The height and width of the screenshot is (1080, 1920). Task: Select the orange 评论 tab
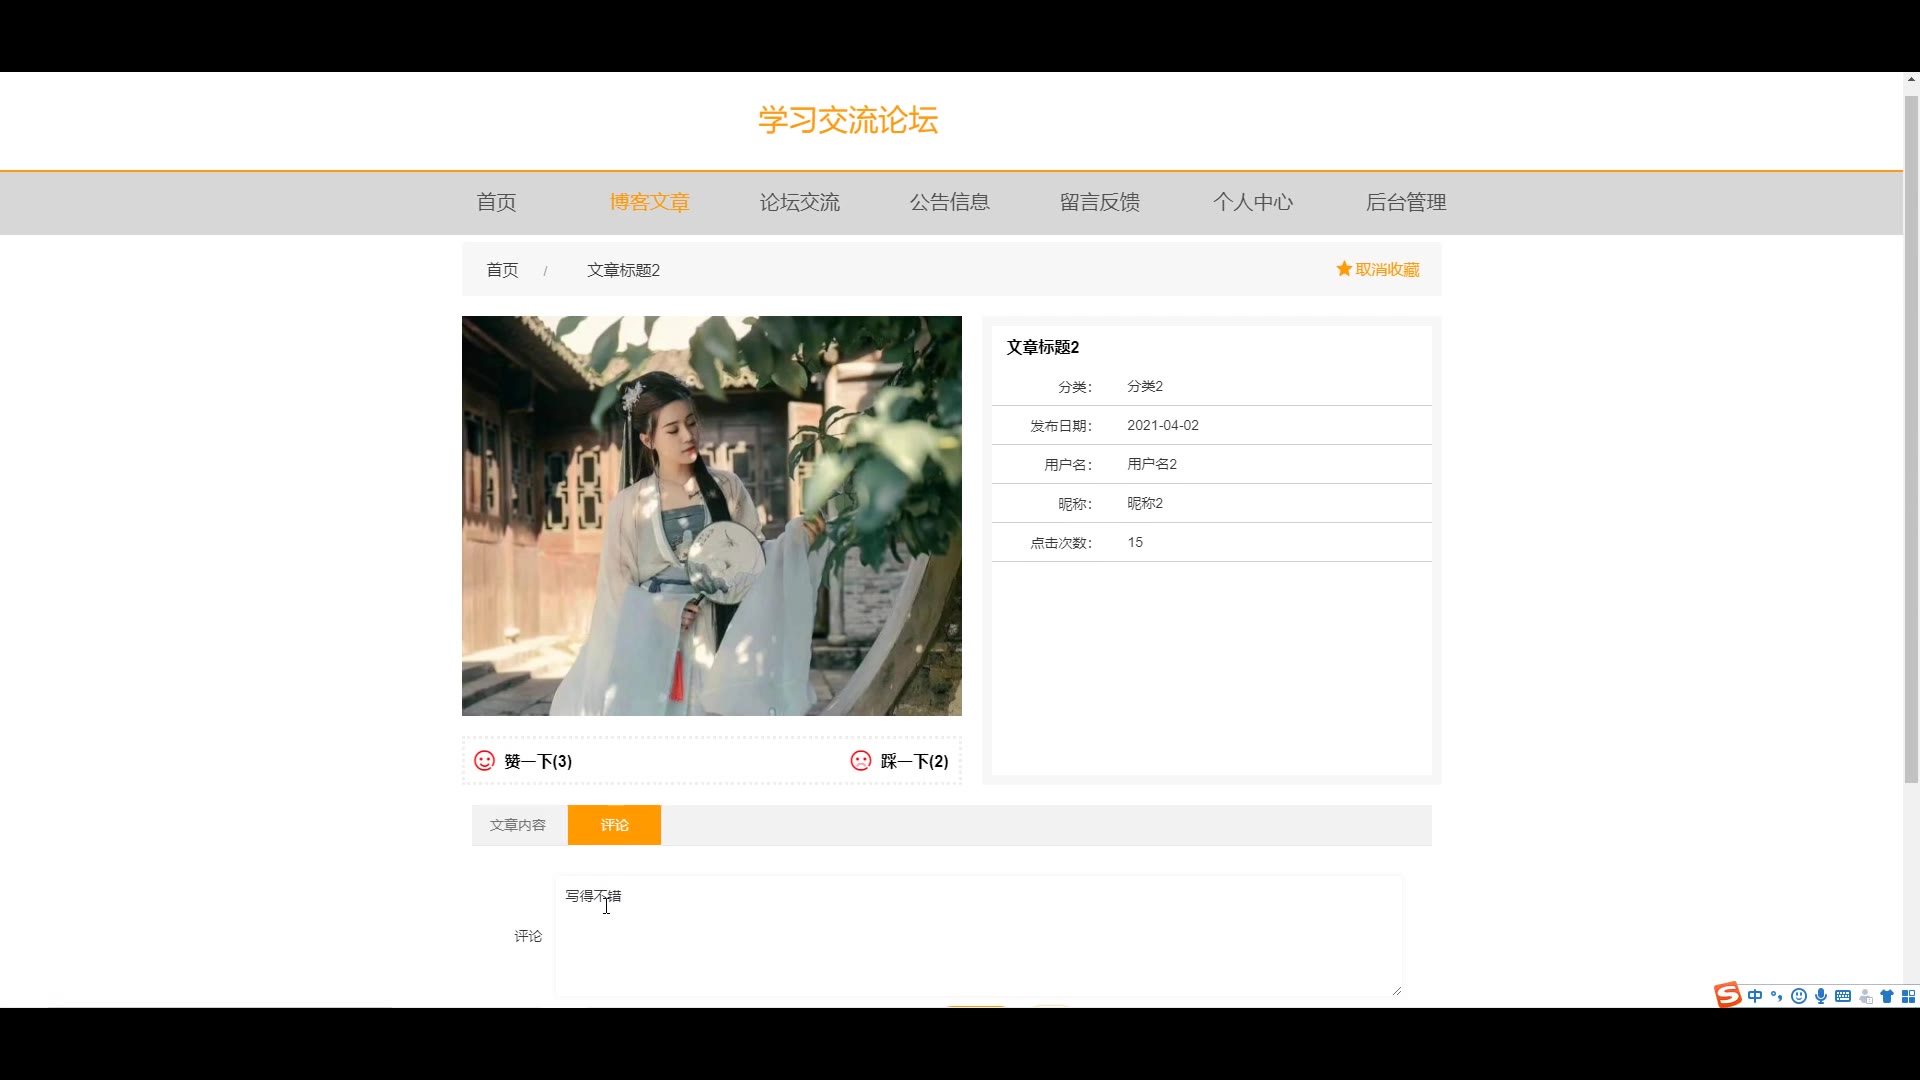[x=614, y=825]
